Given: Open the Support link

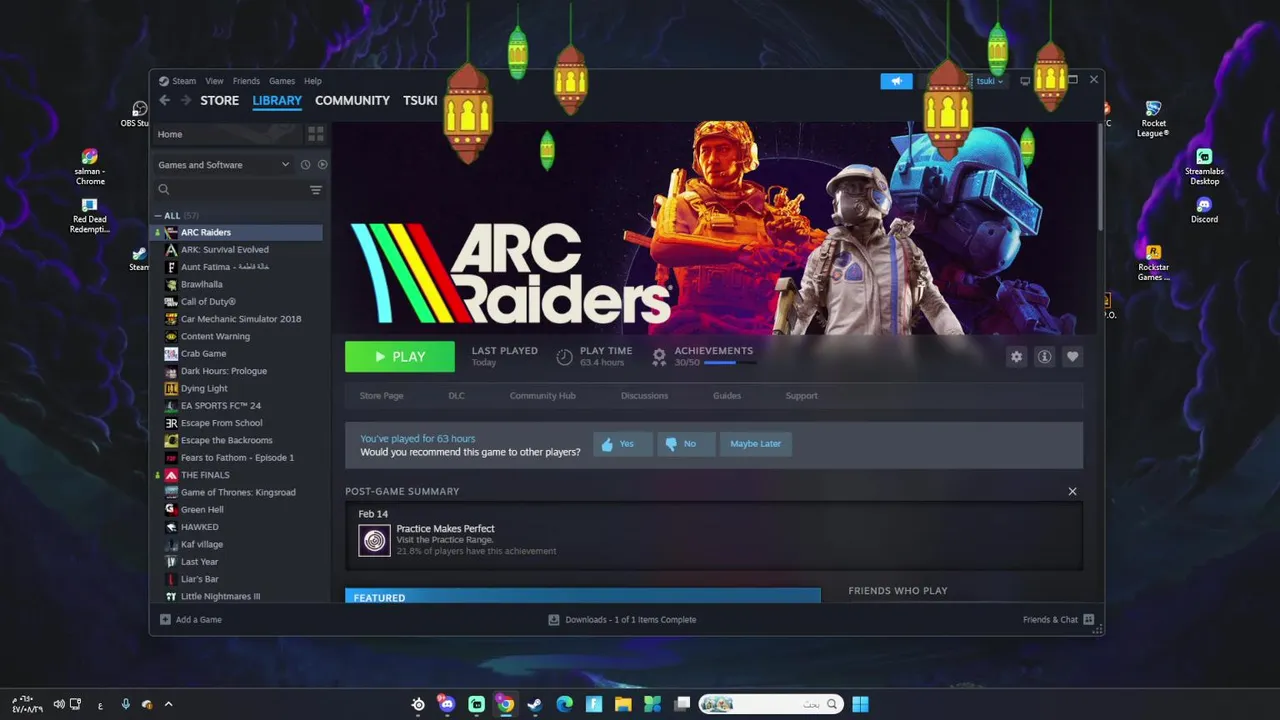Looking at the screenshot, I should tap(801, 396).
